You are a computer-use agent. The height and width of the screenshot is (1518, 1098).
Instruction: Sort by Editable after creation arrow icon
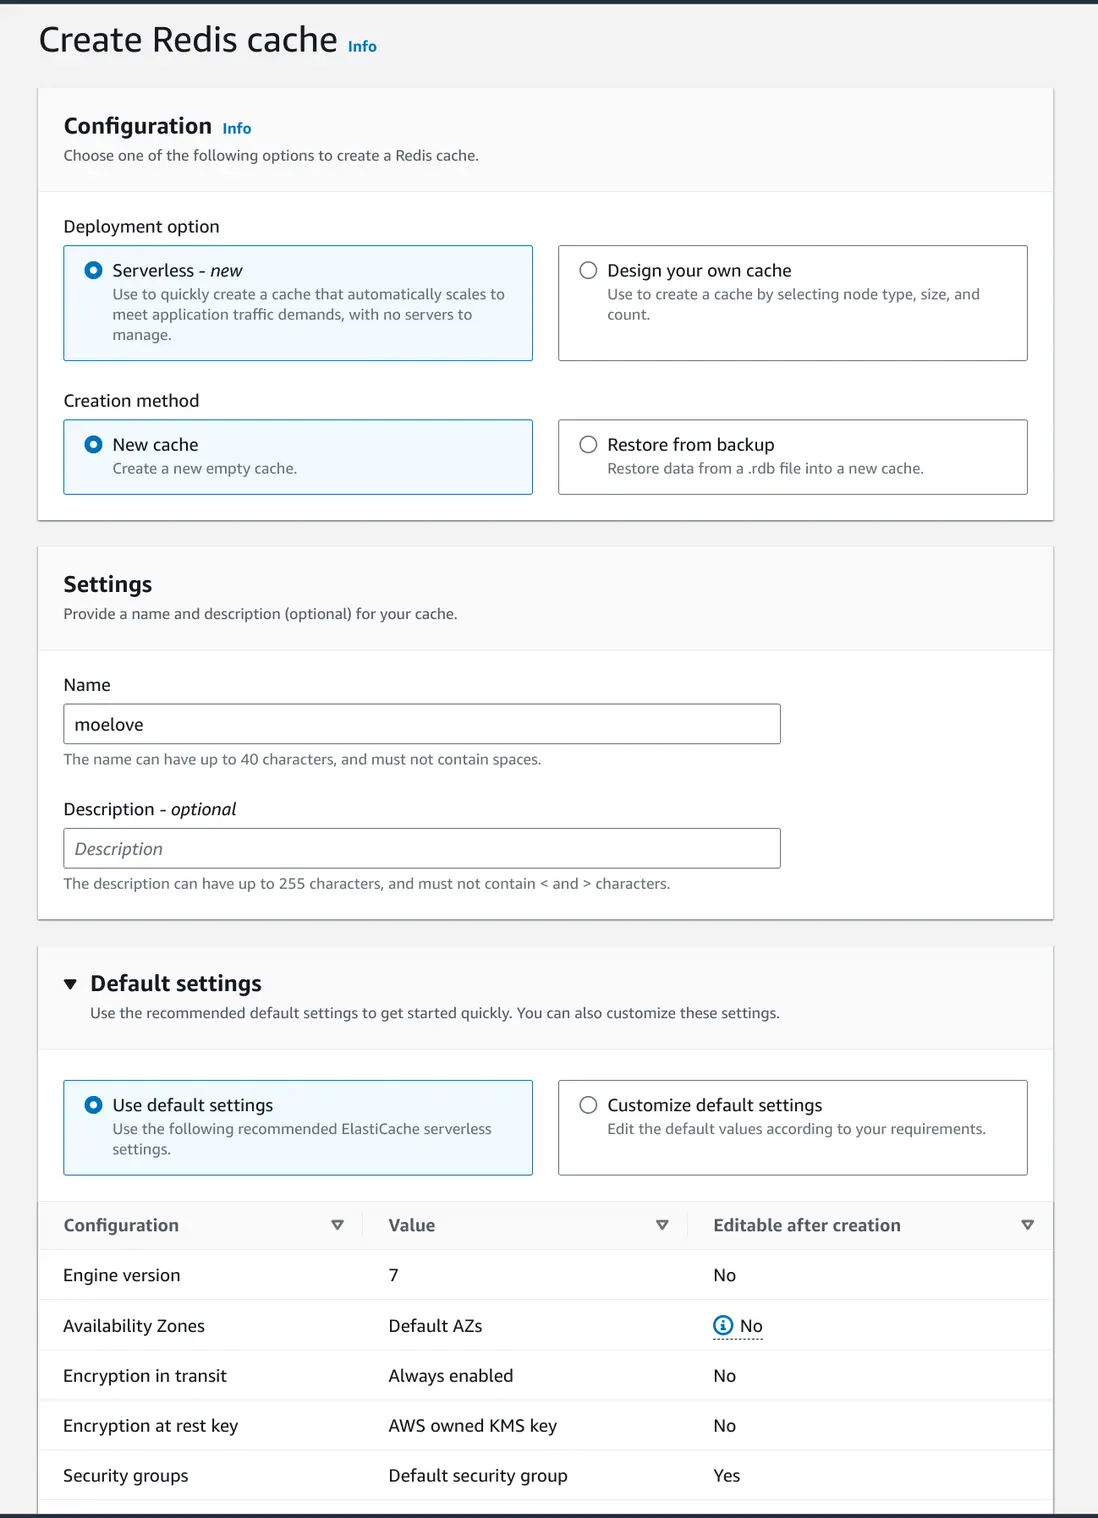coord(1027,1225)
